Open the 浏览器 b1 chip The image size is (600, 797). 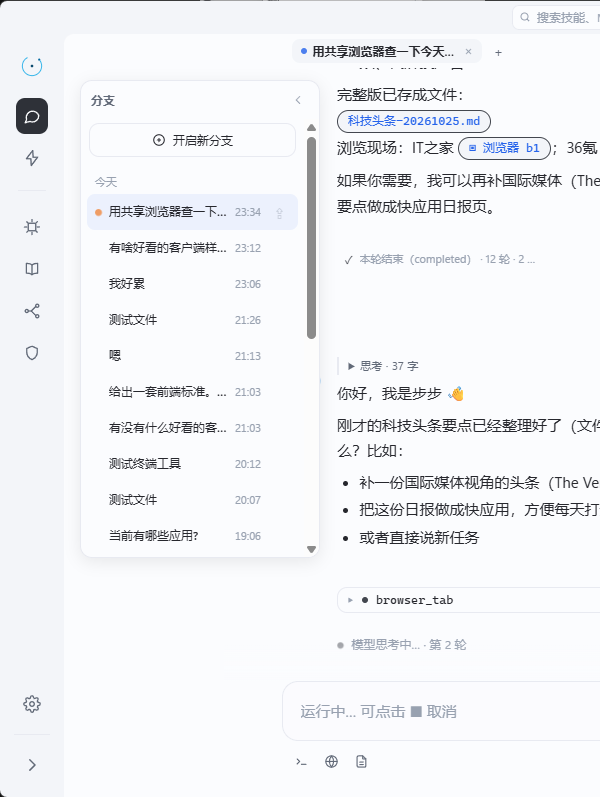(x=504, y=148)
